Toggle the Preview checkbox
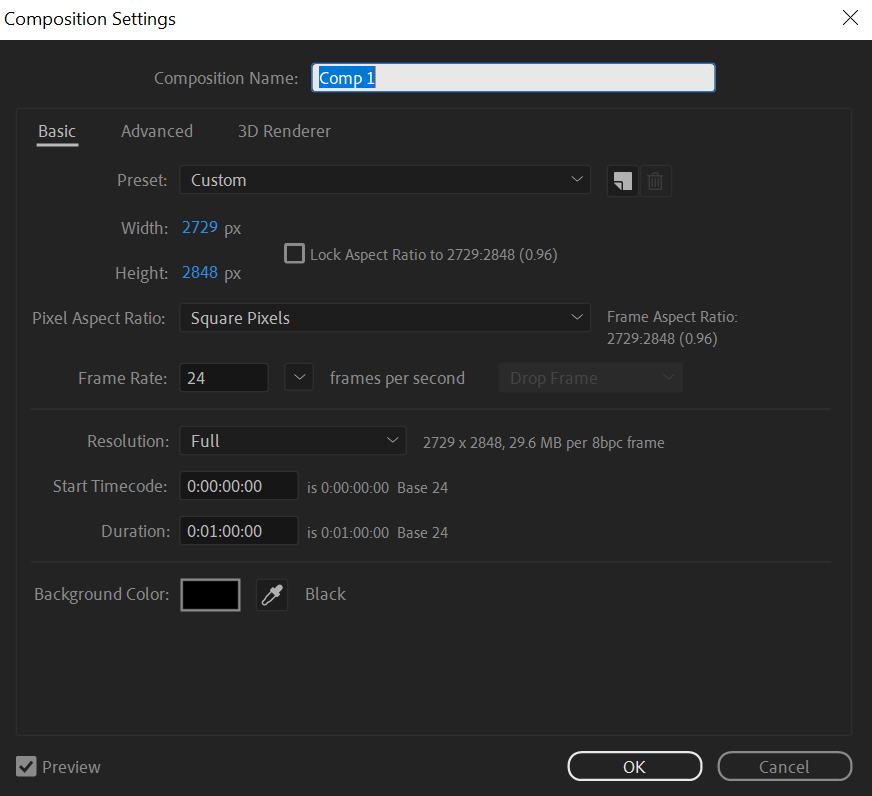Screen dimensions: 872x796 click(x=26, y=767)
